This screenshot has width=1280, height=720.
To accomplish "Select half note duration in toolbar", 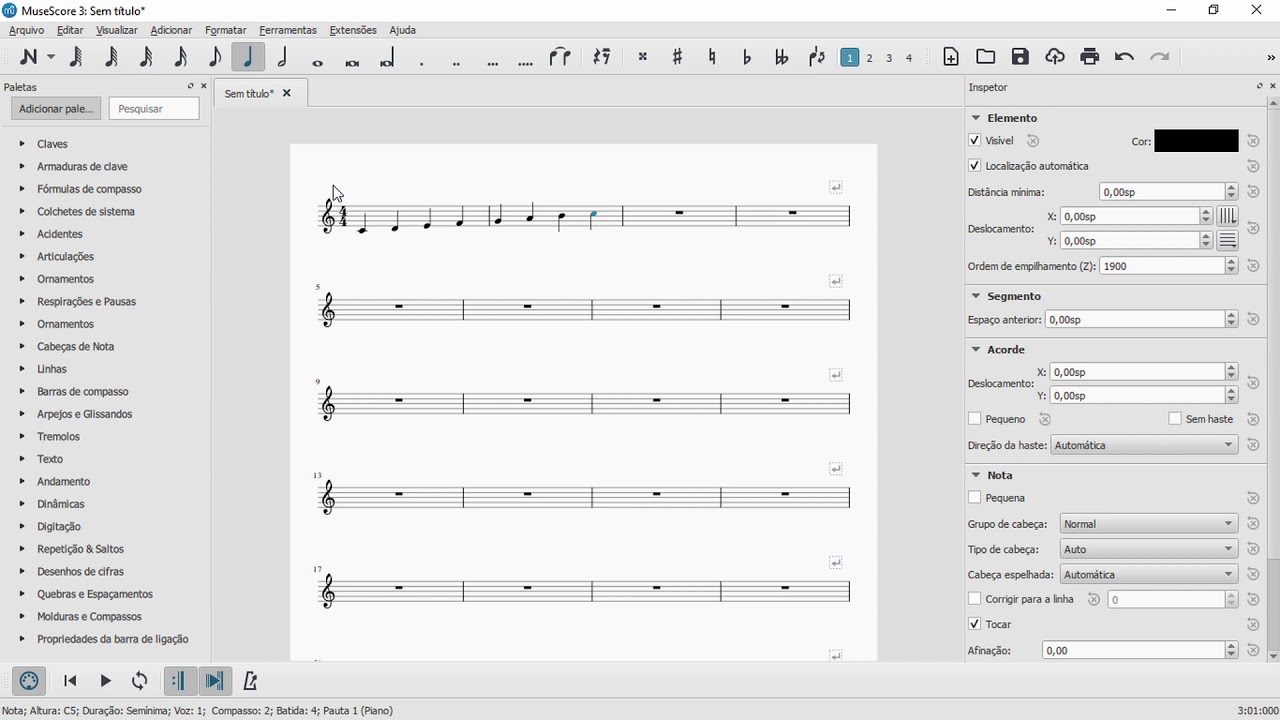I will 282,57.
